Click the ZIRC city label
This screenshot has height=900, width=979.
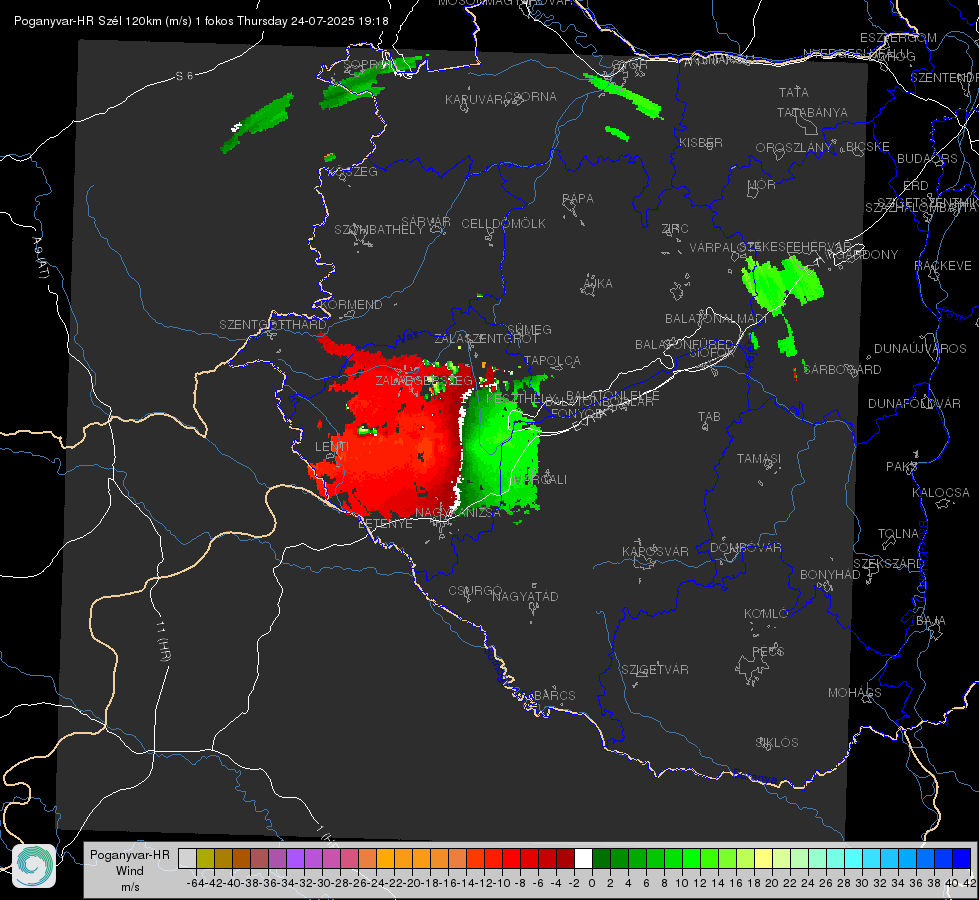[x=675, y=229]
